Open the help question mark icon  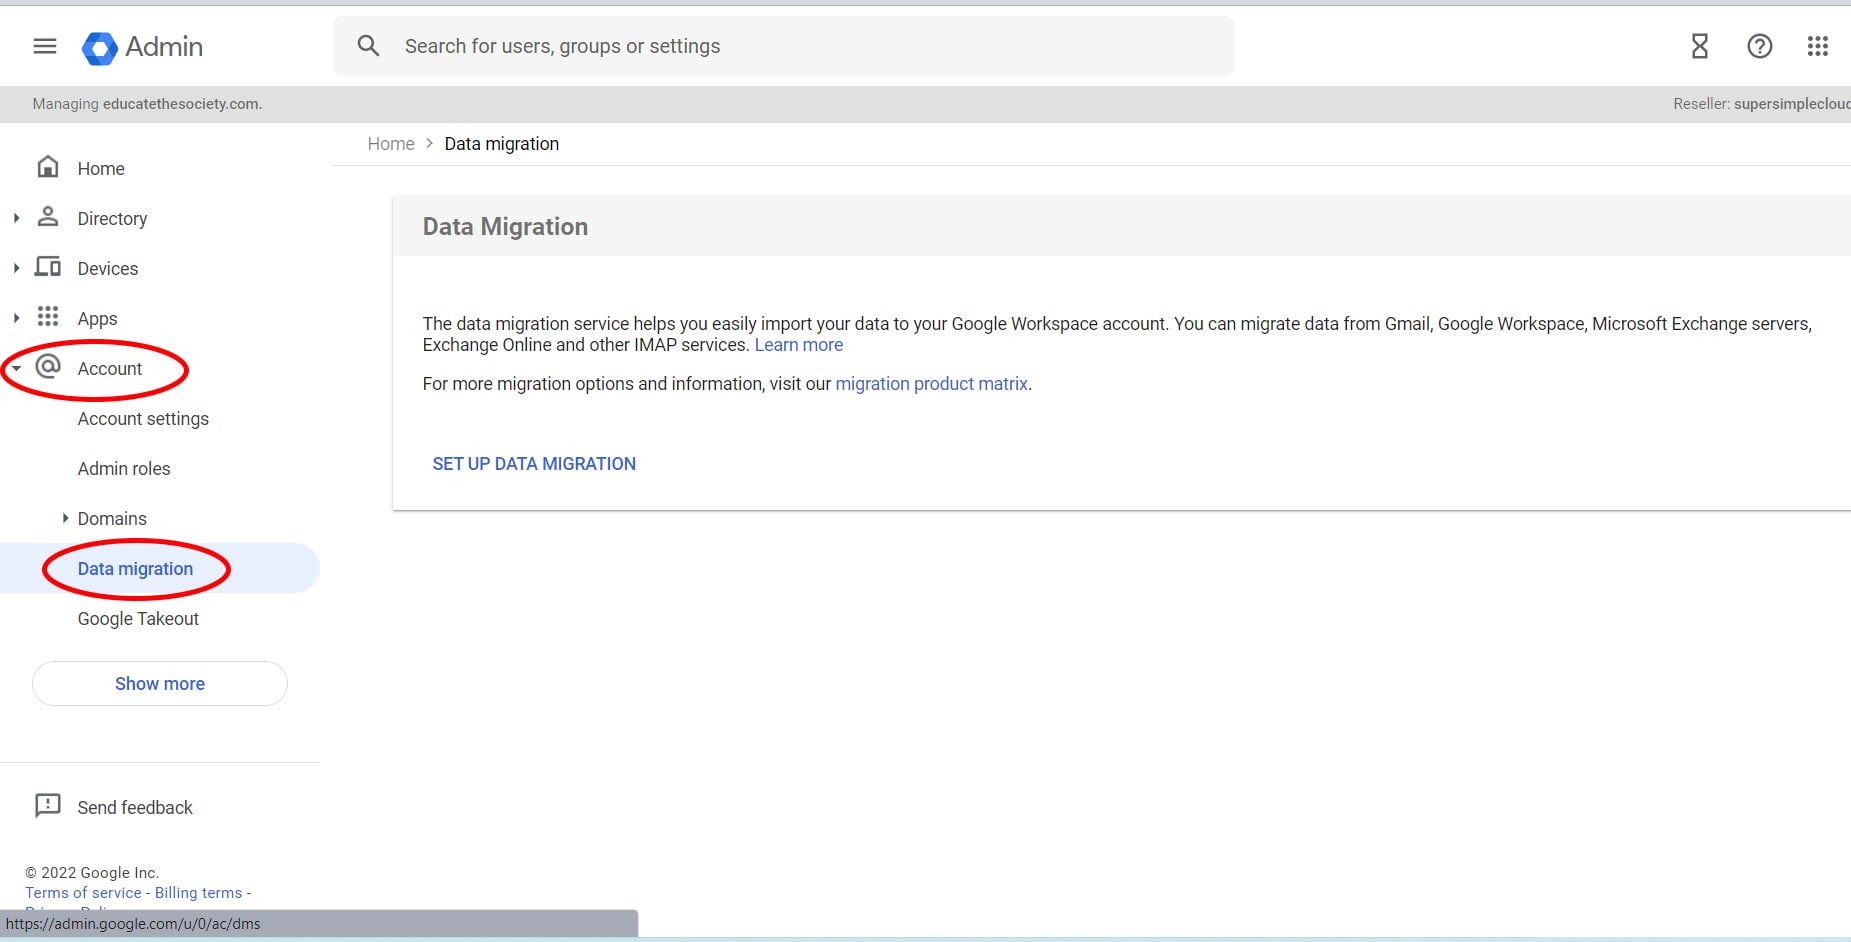(x=1759, y=46)
